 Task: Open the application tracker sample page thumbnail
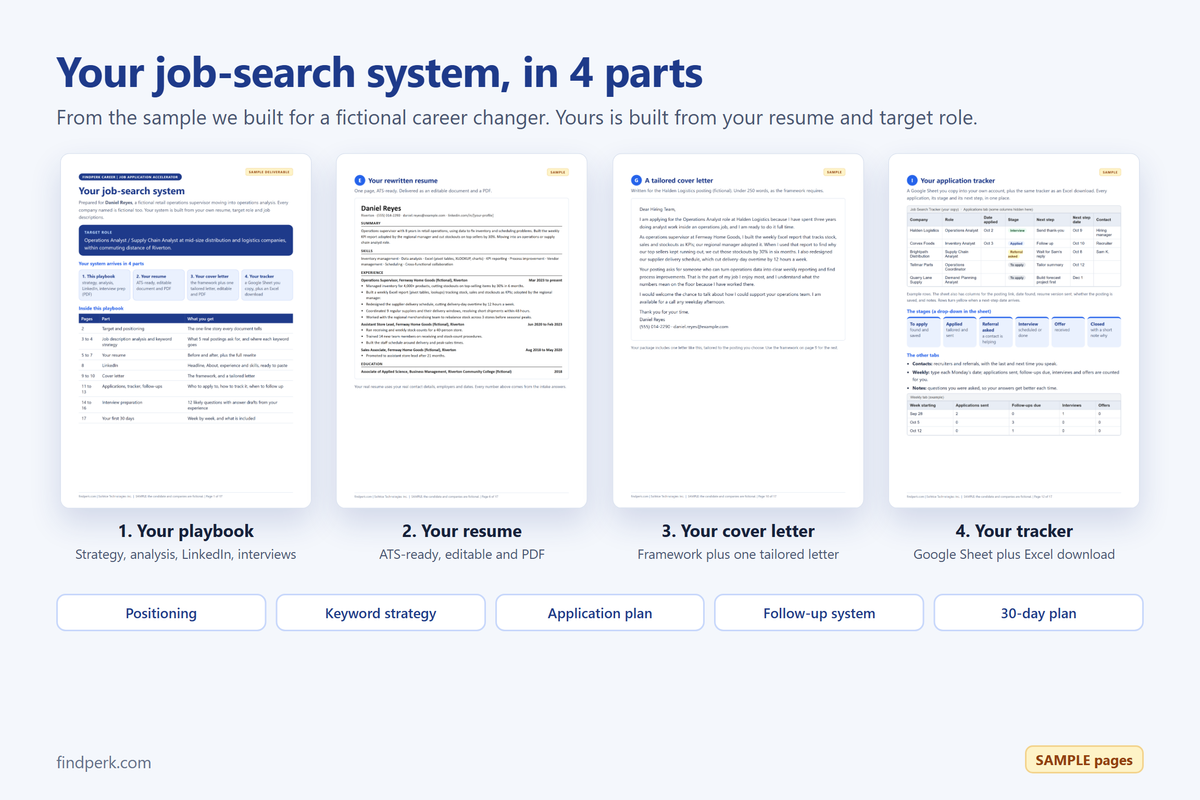pyautogui.click(x=1014, y=331)
